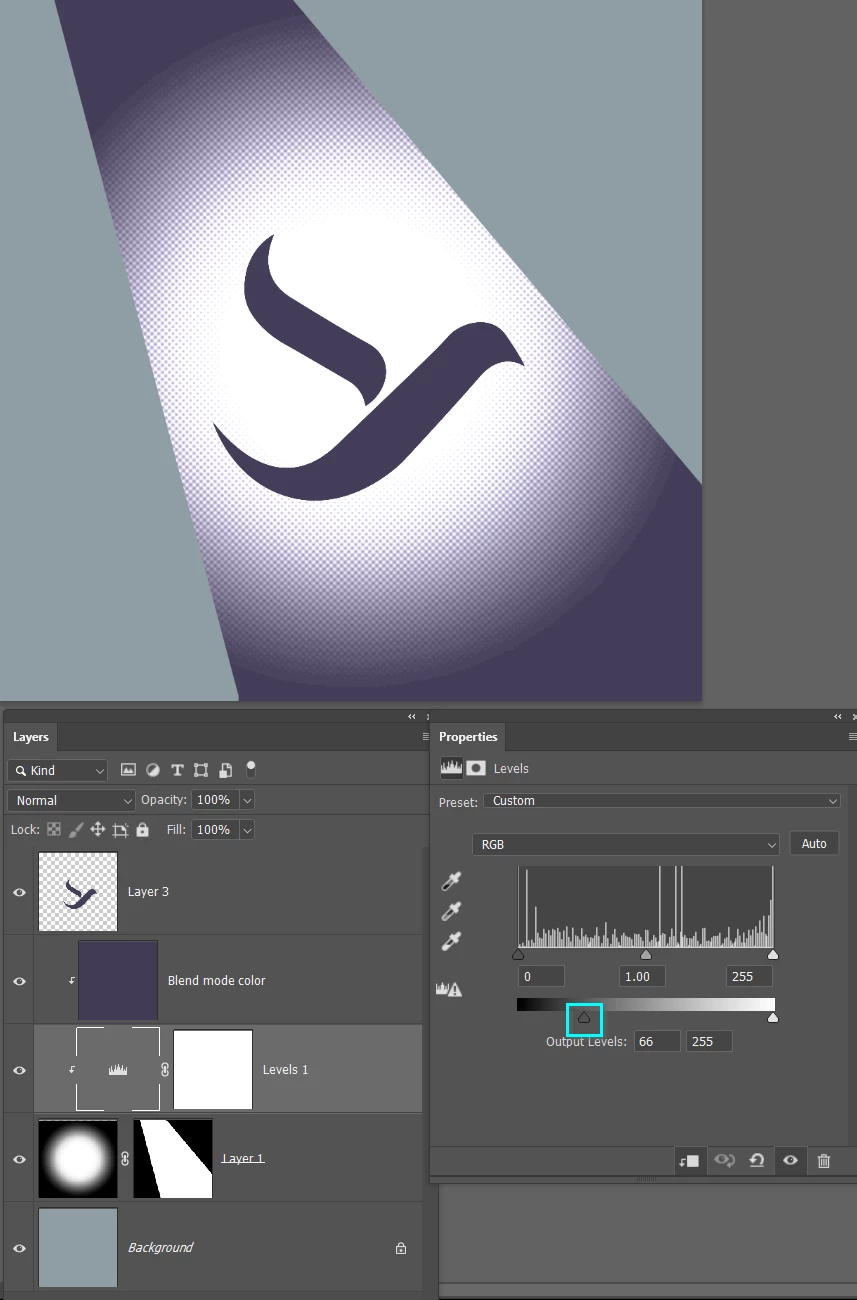The height and width of the screenshot is (1300, 857).
Task: Click the input midtone gray slider
Action: coord(646,955)
